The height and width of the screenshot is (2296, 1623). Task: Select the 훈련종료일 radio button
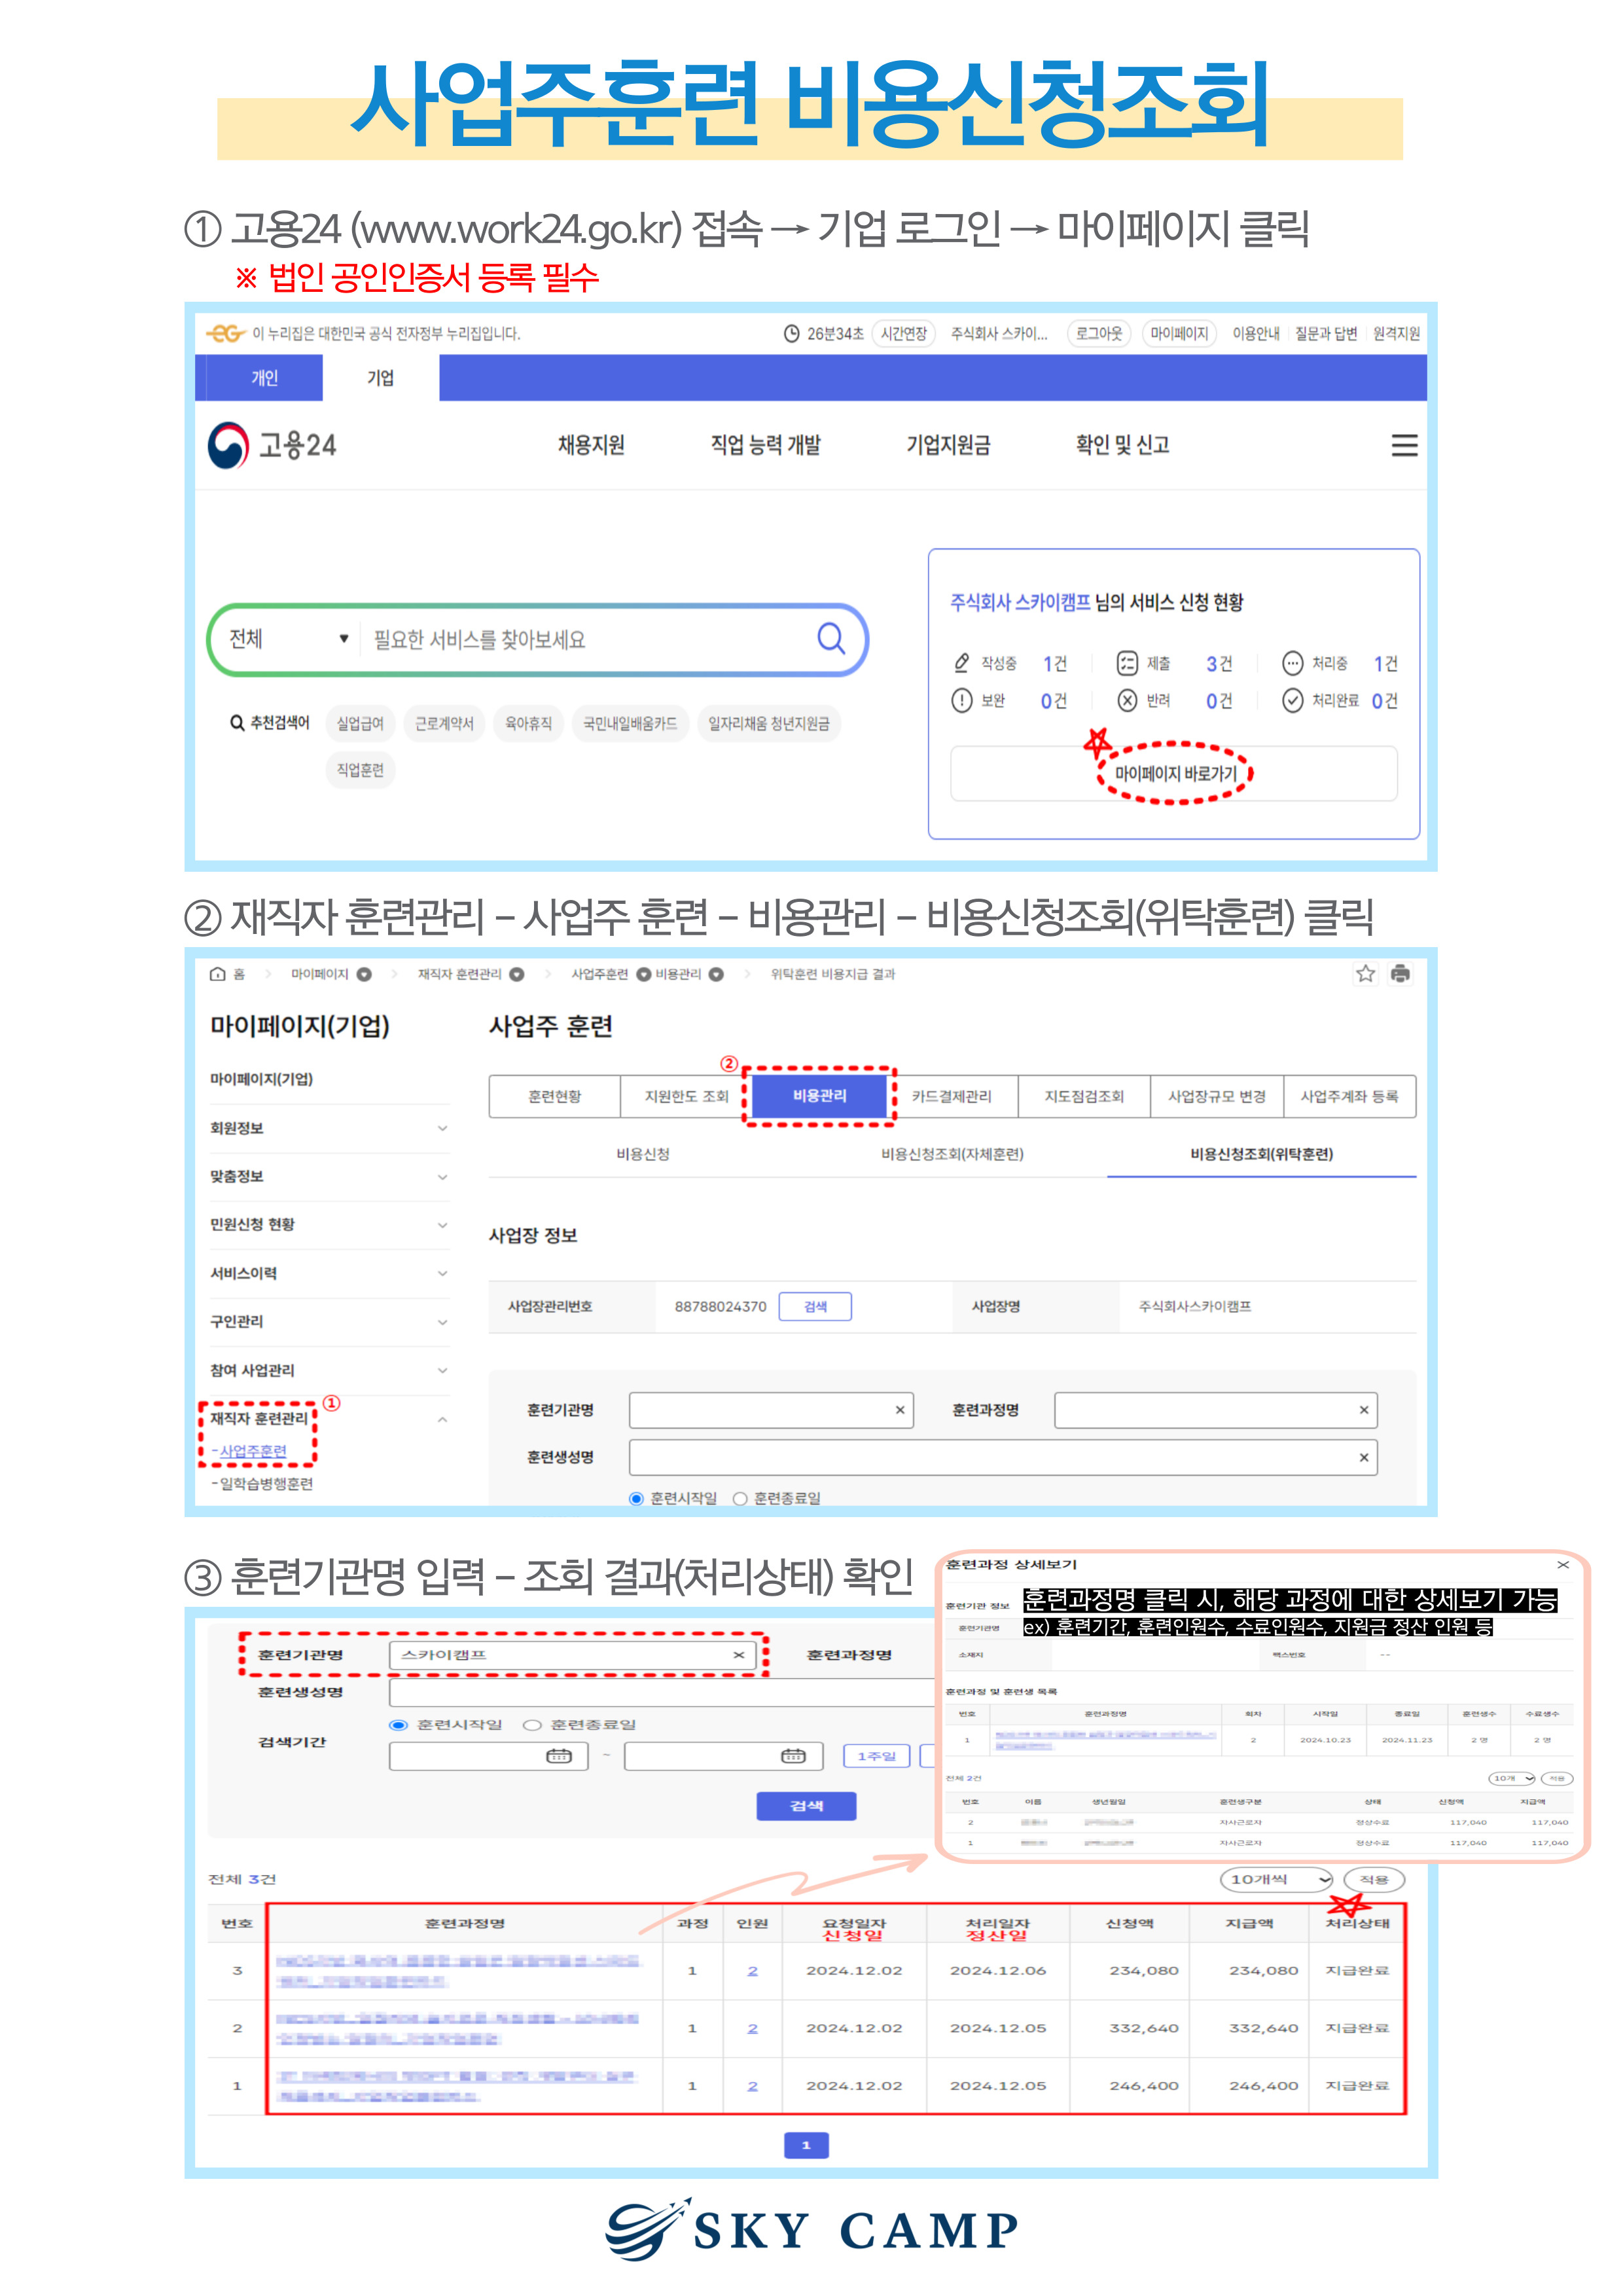tap(532, 1724)
